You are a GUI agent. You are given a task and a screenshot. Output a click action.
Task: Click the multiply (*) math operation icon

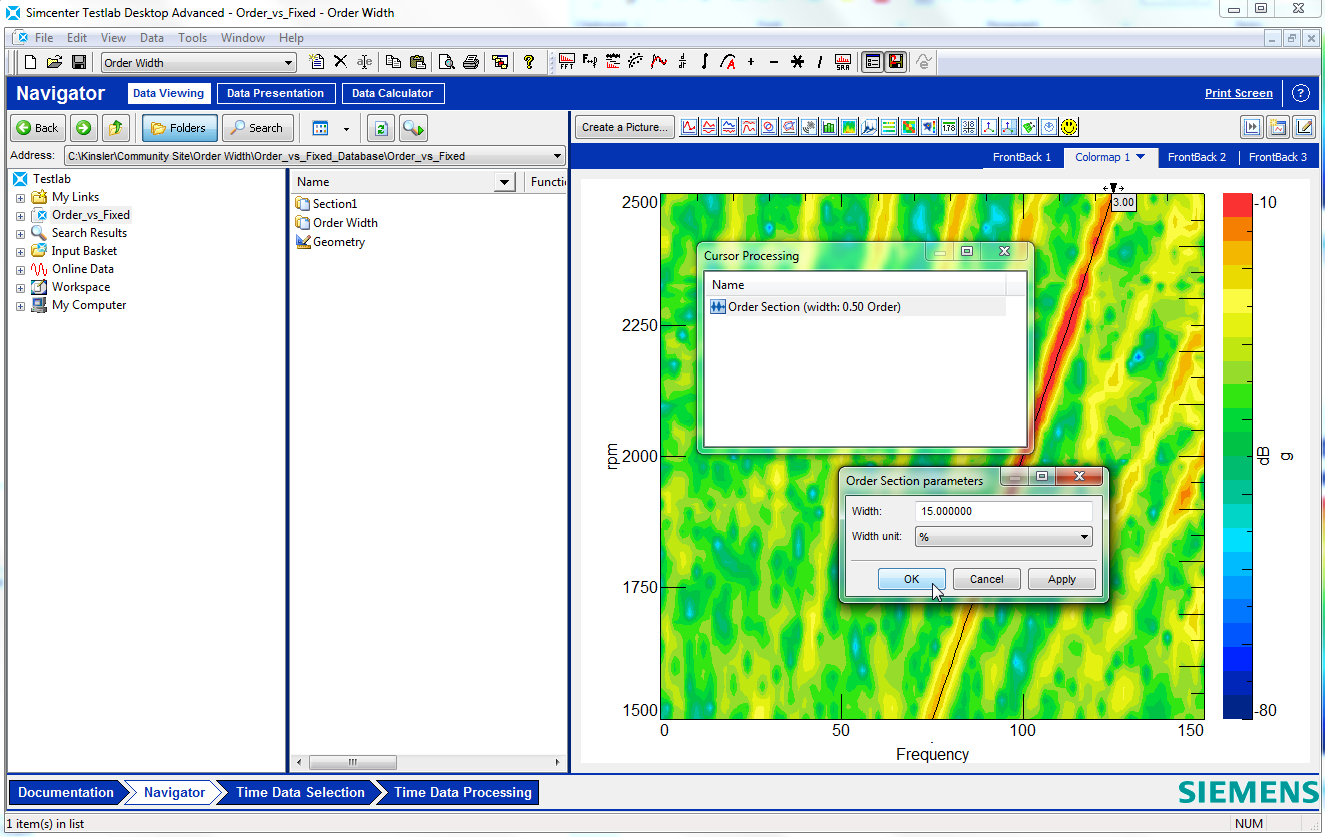(797, 62)
